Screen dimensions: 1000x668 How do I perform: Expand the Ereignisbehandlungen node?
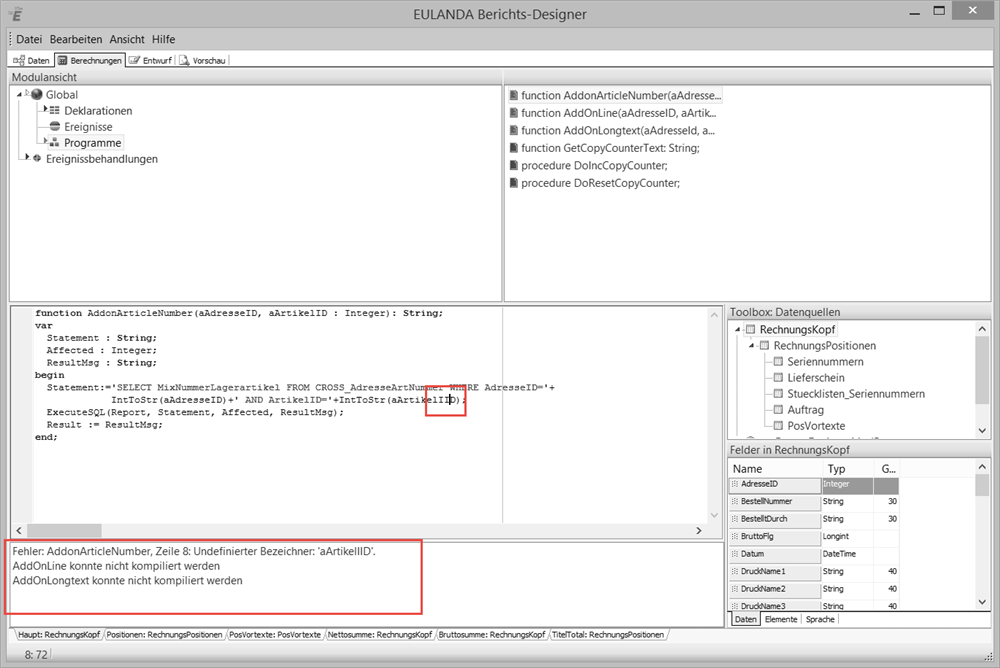coord(27,156)
